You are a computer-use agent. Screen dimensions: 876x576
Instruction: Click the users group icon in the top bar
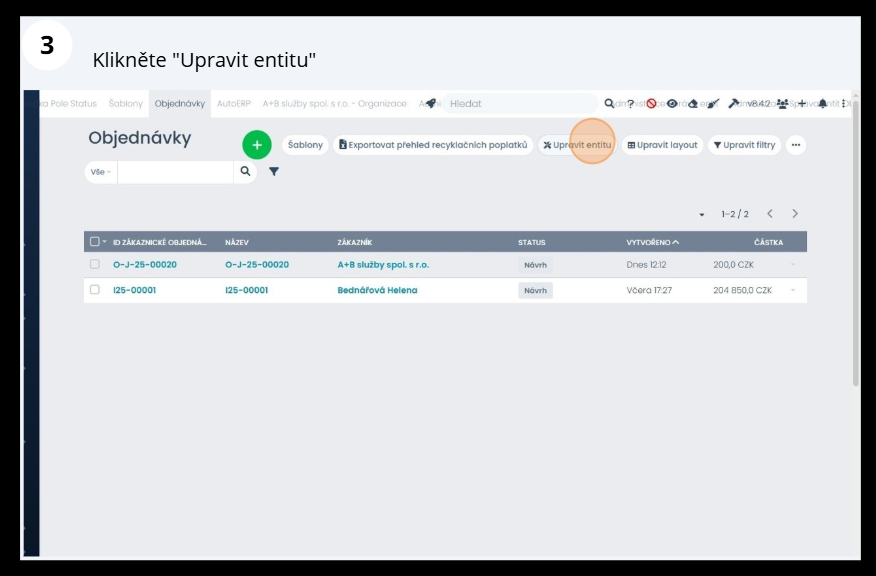pyautogui.click(x=782, y=103)
